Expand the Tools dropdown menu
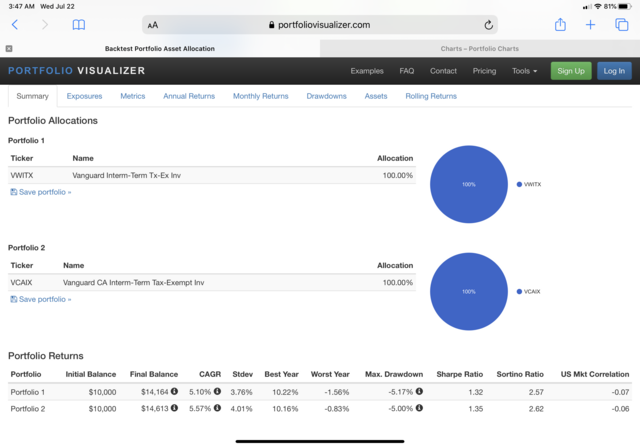Image resolution: width=640 pixels, height=447 pixels. coord(524,71)
